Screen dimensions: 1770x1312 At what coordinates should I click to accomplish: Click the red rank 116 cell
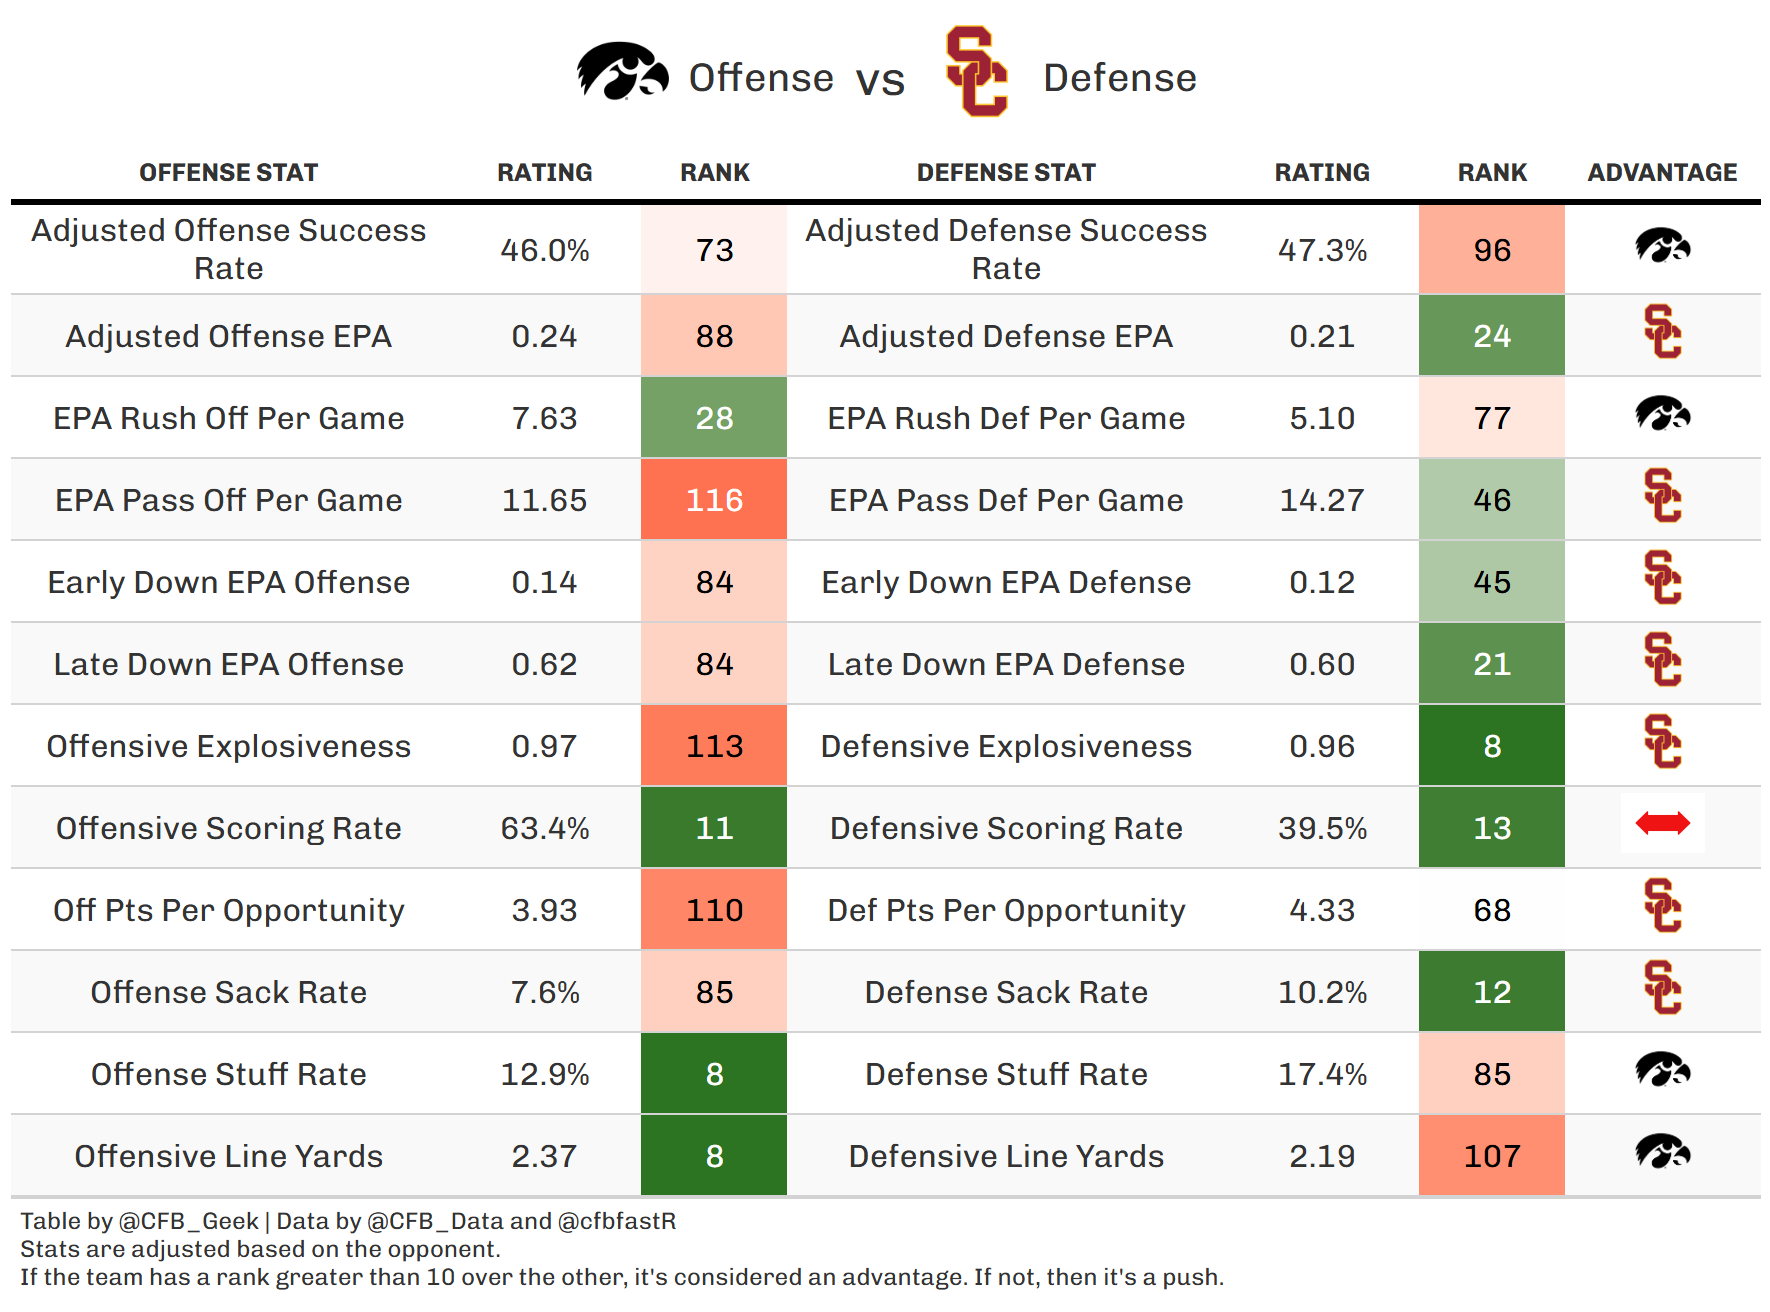click(714, 500)
